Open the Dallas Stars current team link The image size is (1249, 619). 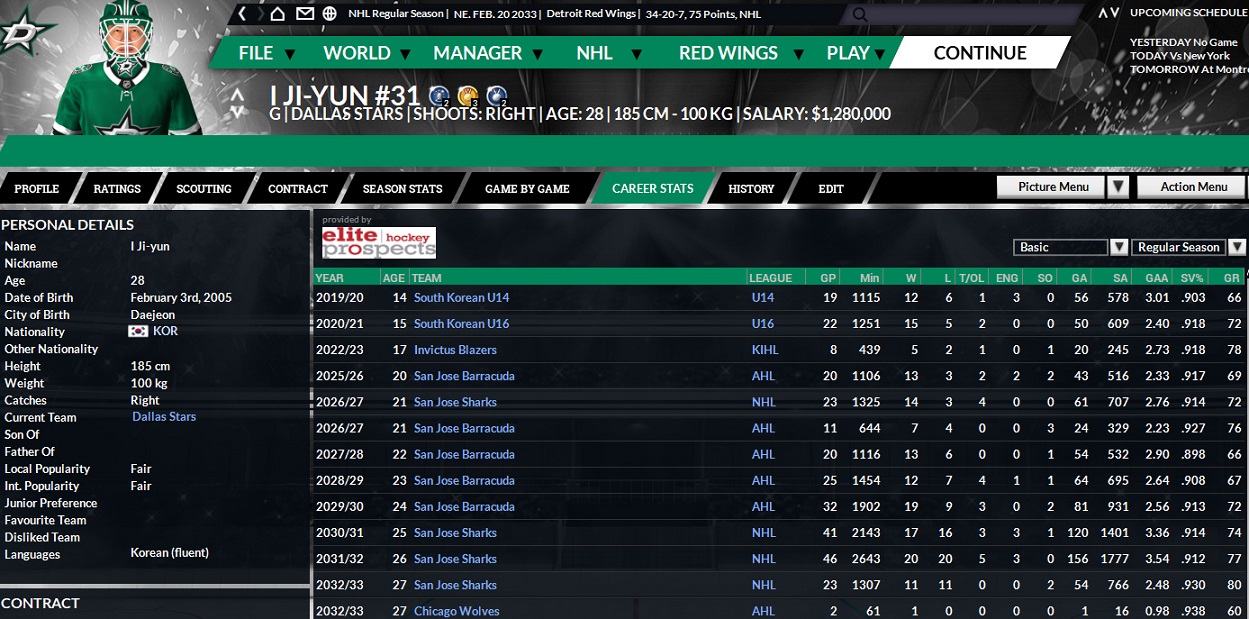164,417
